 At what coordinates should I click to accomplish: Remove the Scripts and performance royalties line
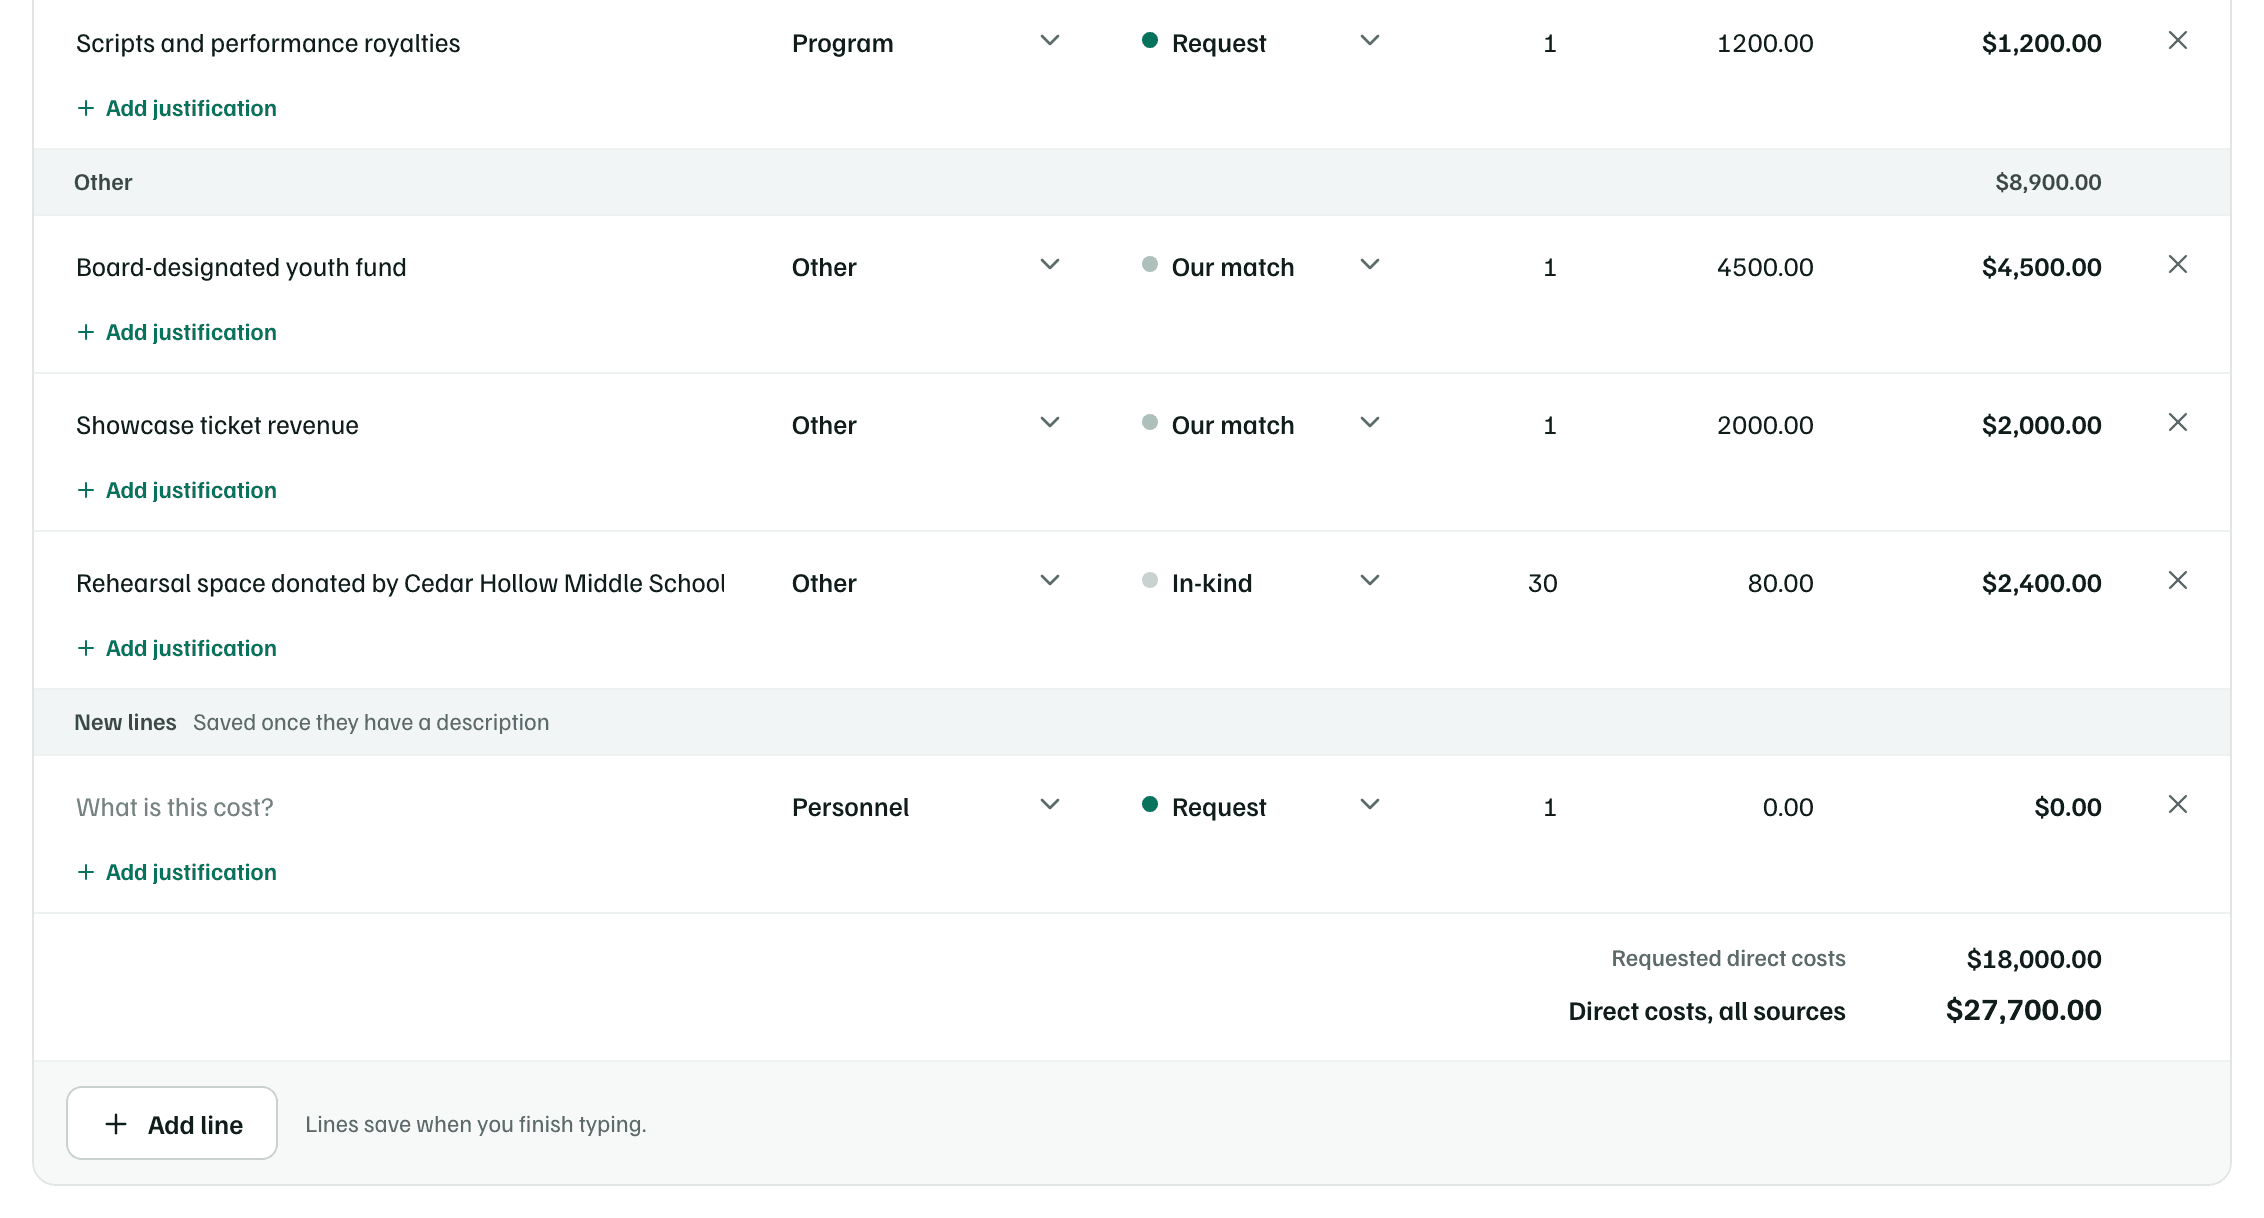coord(2177,41)
